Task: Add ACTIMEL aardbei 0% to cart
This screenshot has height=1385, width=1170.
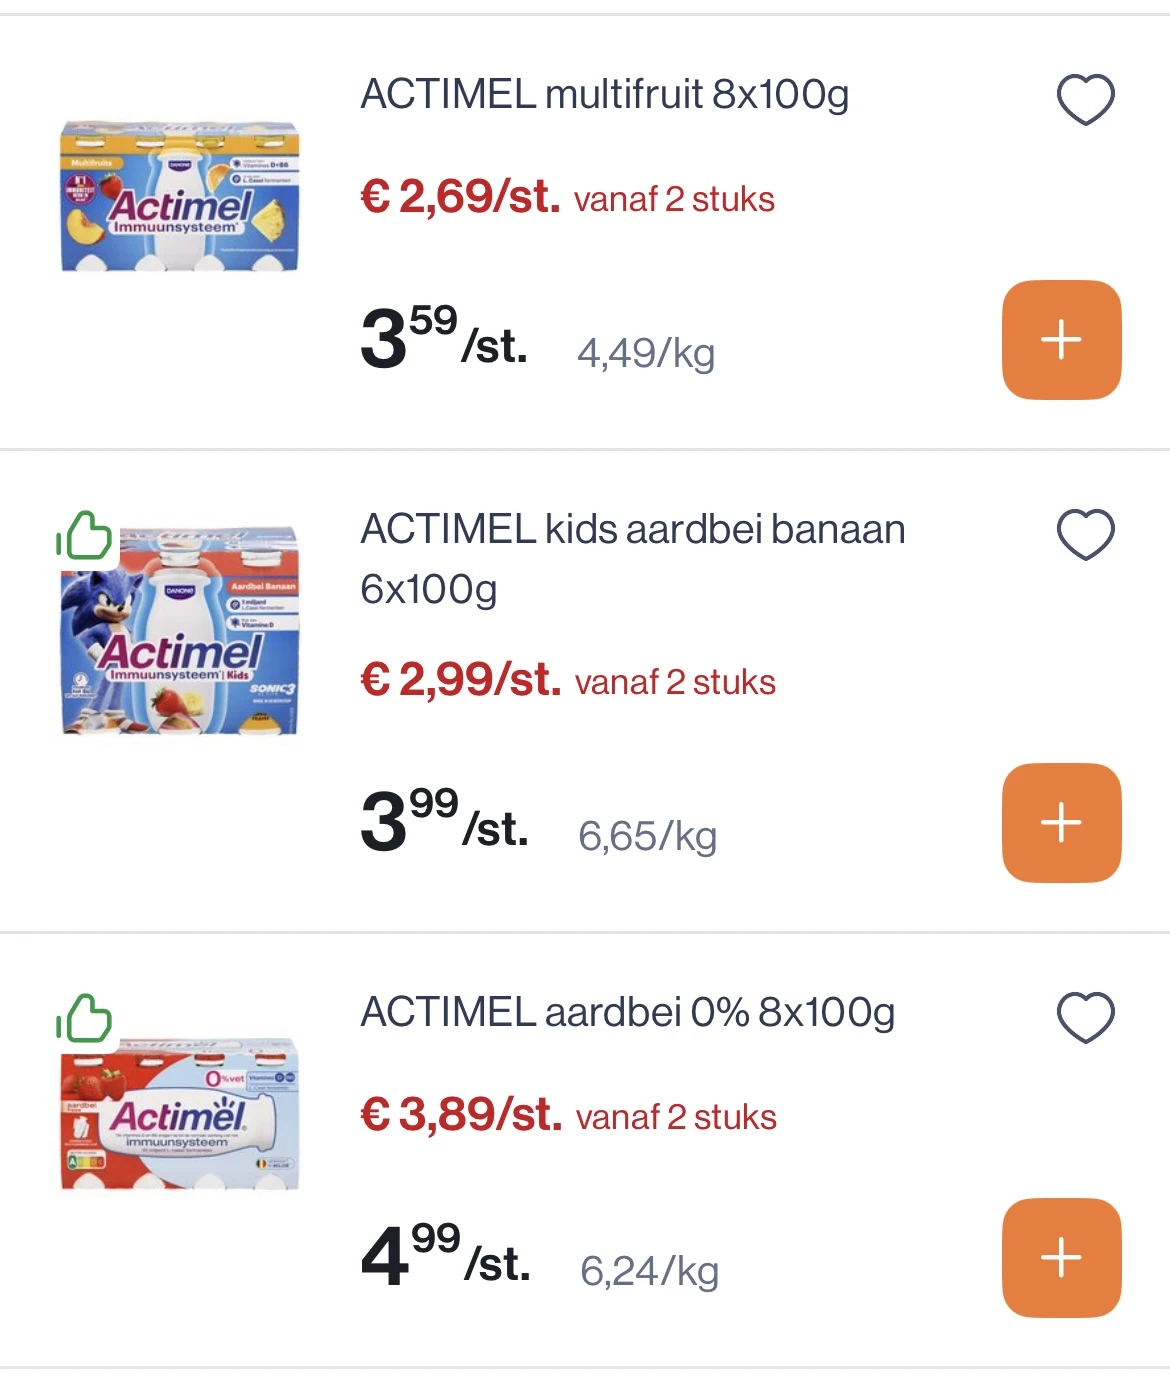Action: [1061, 1258]
